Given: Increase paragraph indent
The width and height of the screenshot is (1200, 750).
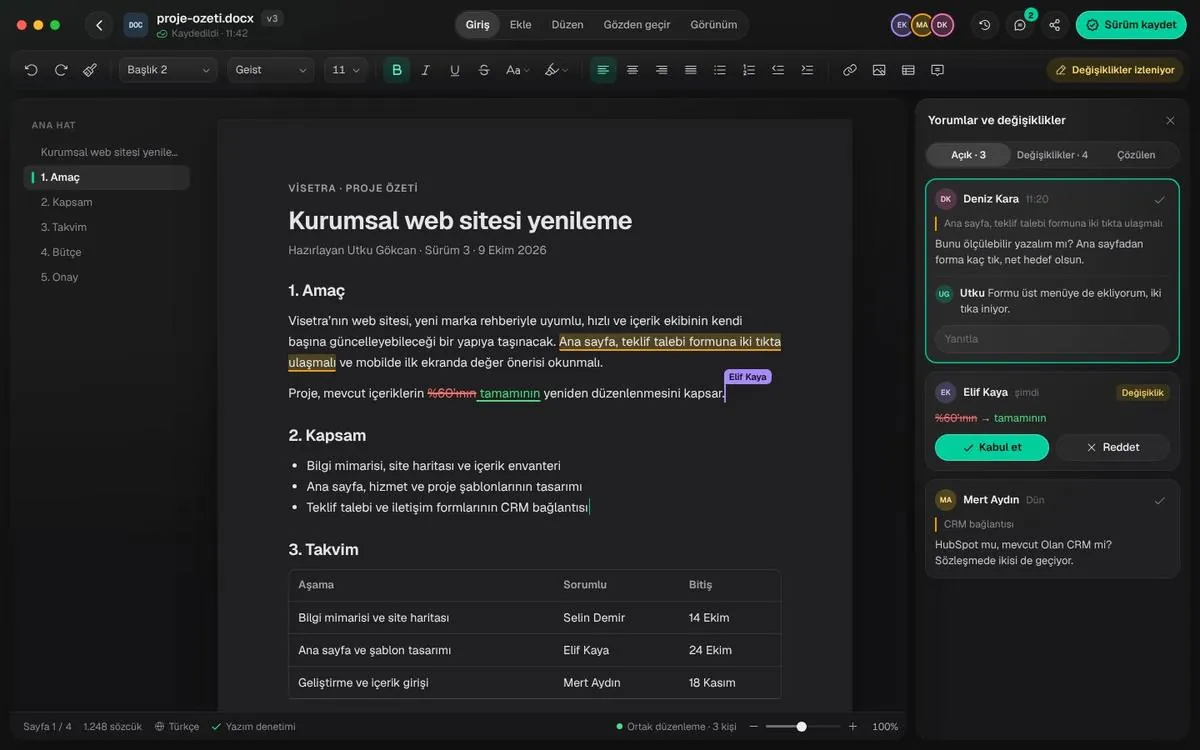Looking at the screenshot, I should click(x=807, y=70).
